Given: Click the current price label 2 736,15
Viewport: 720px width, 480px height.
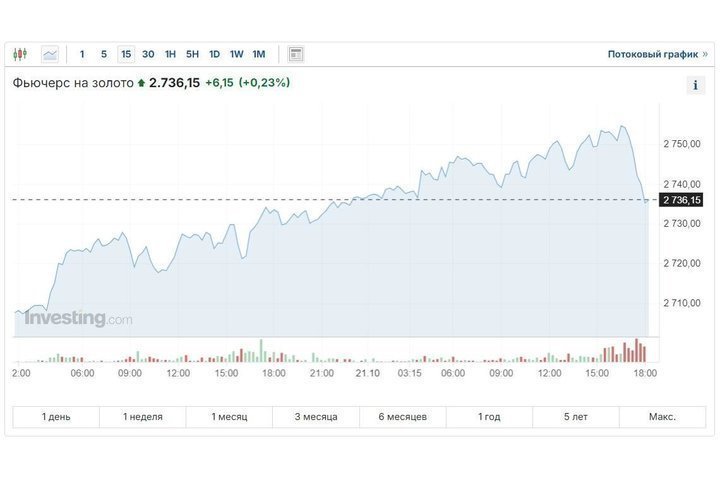Looking at the screenshot, I should 682,200.
